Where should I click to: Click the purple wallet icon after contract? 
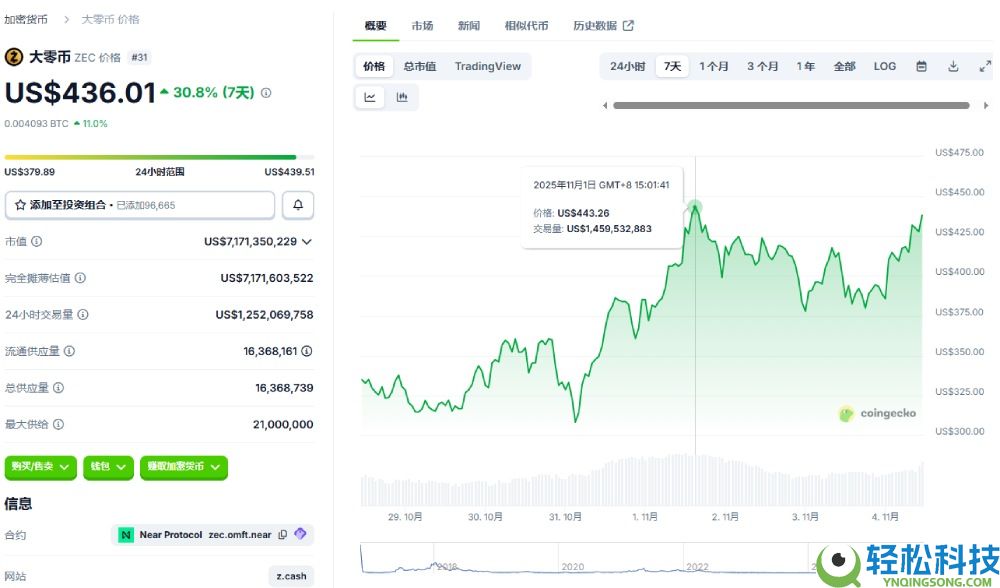pyautogui.click(x=300, y=534)
